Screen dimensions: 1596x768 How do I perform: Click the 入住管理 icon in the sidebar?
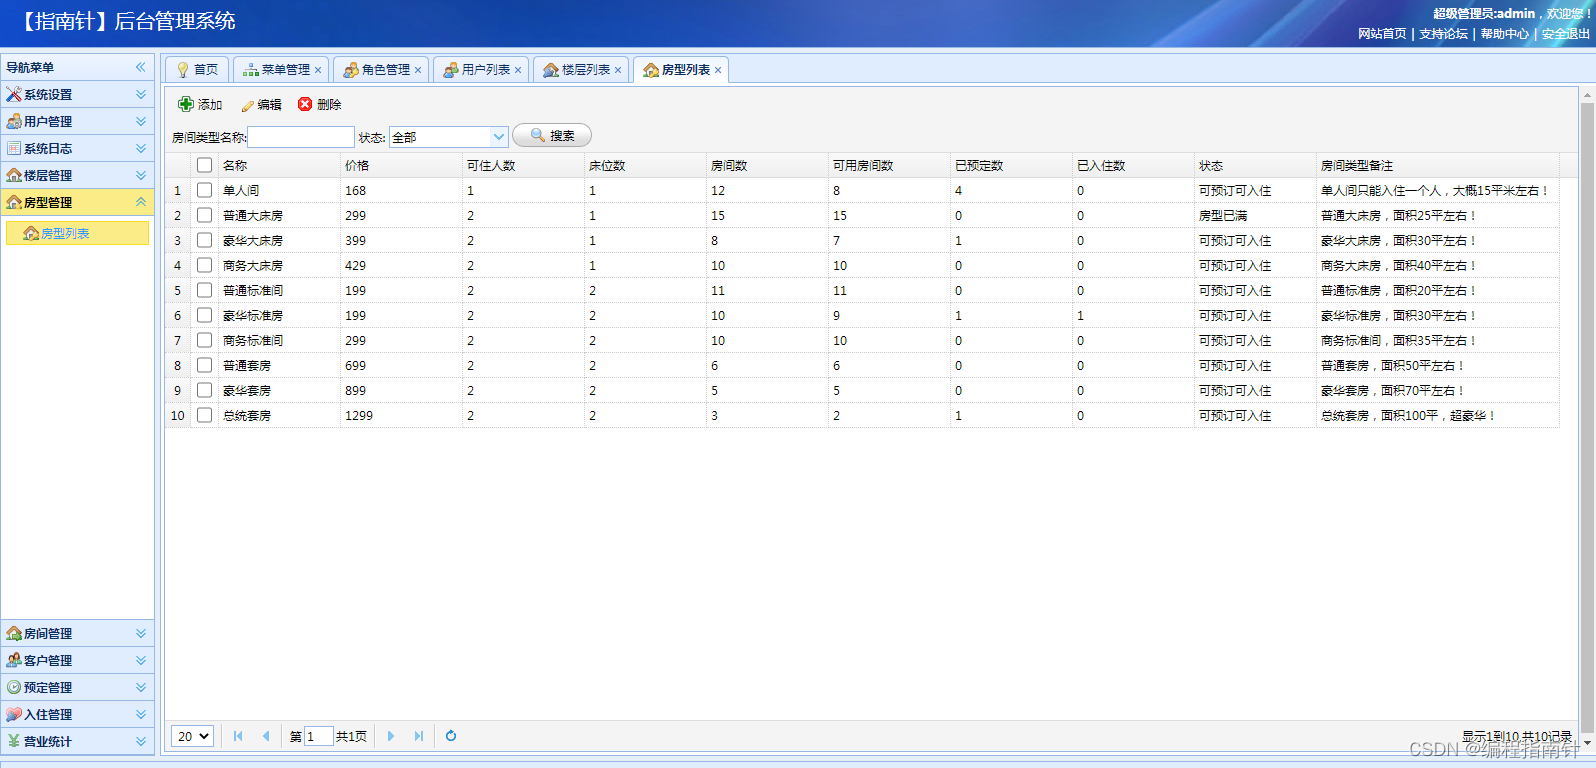point(14,714)
